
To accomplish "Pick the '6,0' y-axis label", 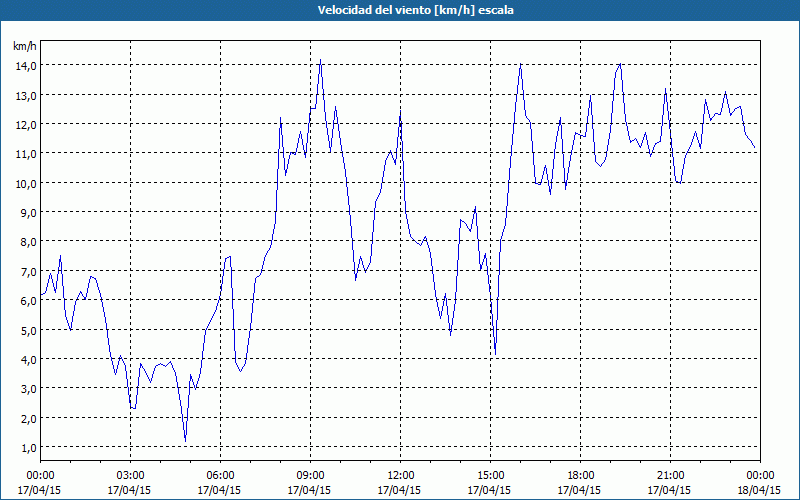I will pos(28,301).
